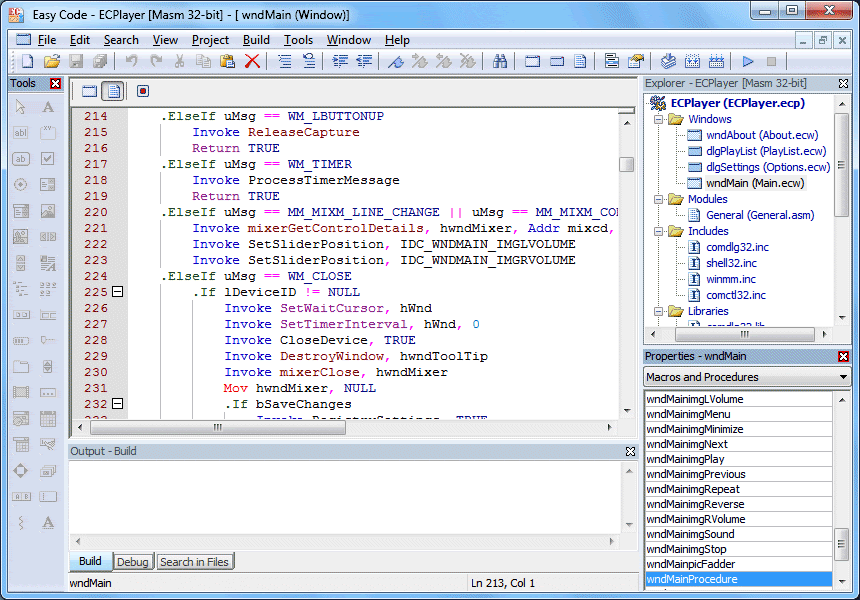Screen dimensions: 860x600
Task: Close the Properties panel
Action: coord(844,356)
